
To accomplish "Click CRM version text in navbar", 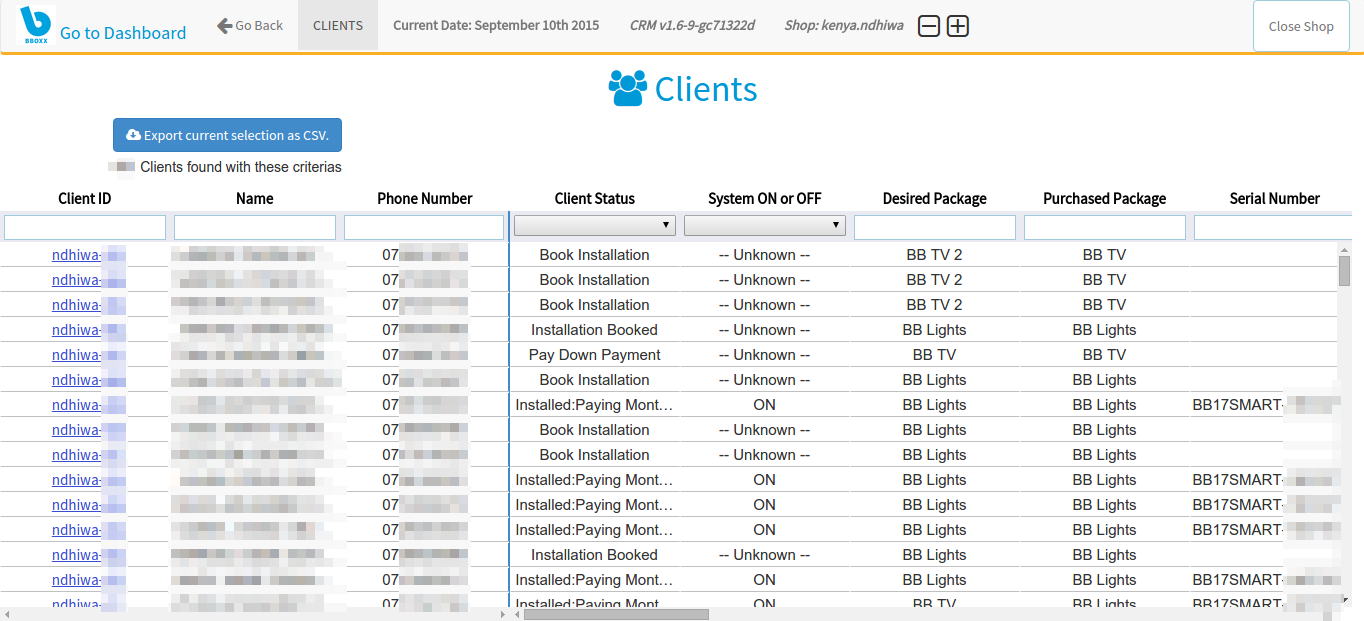I will point(692,25).
